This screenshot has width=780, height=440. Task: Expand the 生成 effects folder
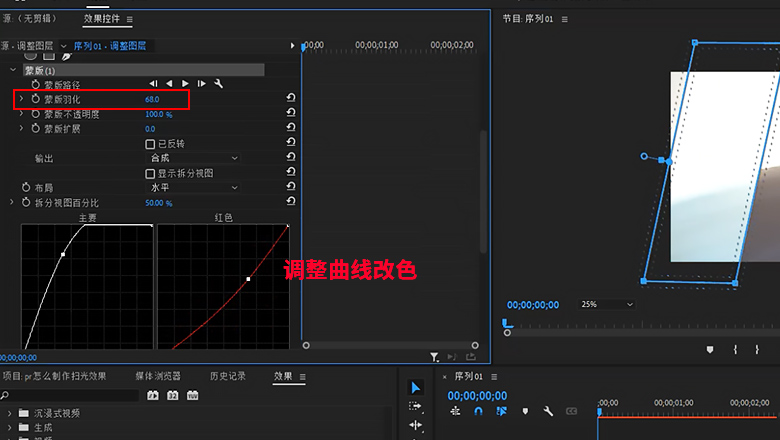(x=9, y=428)
